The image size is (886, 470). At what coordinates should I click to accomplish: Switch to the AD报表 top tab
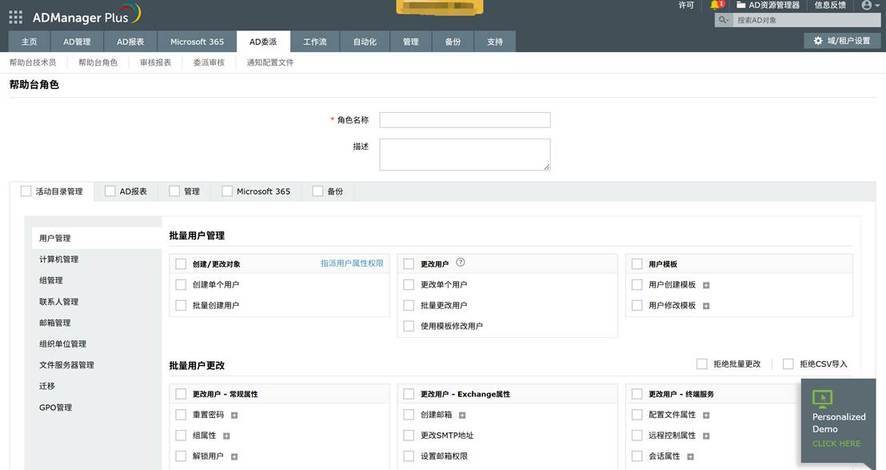pyautogui.click(x=130, y=41)
